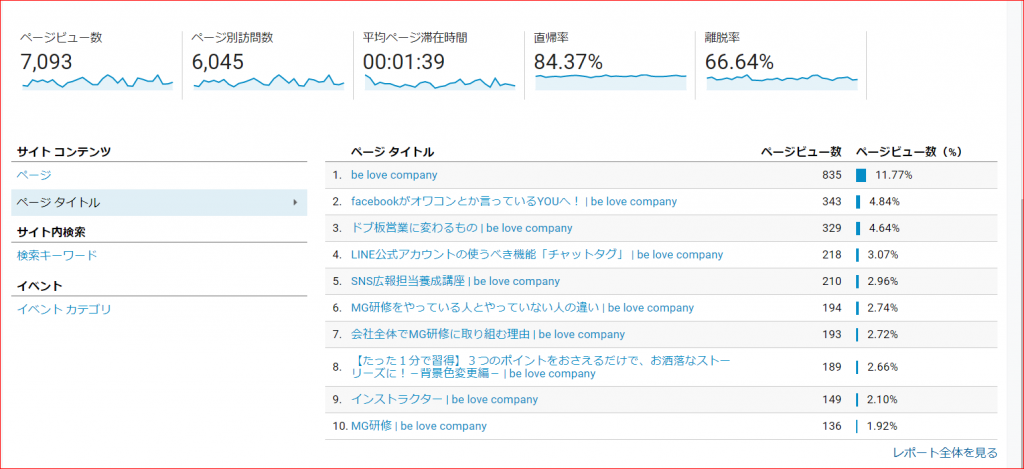The width and height of the screenshot is (1024, 469).
Task: Click the イベント section heading
Action: 40,286
